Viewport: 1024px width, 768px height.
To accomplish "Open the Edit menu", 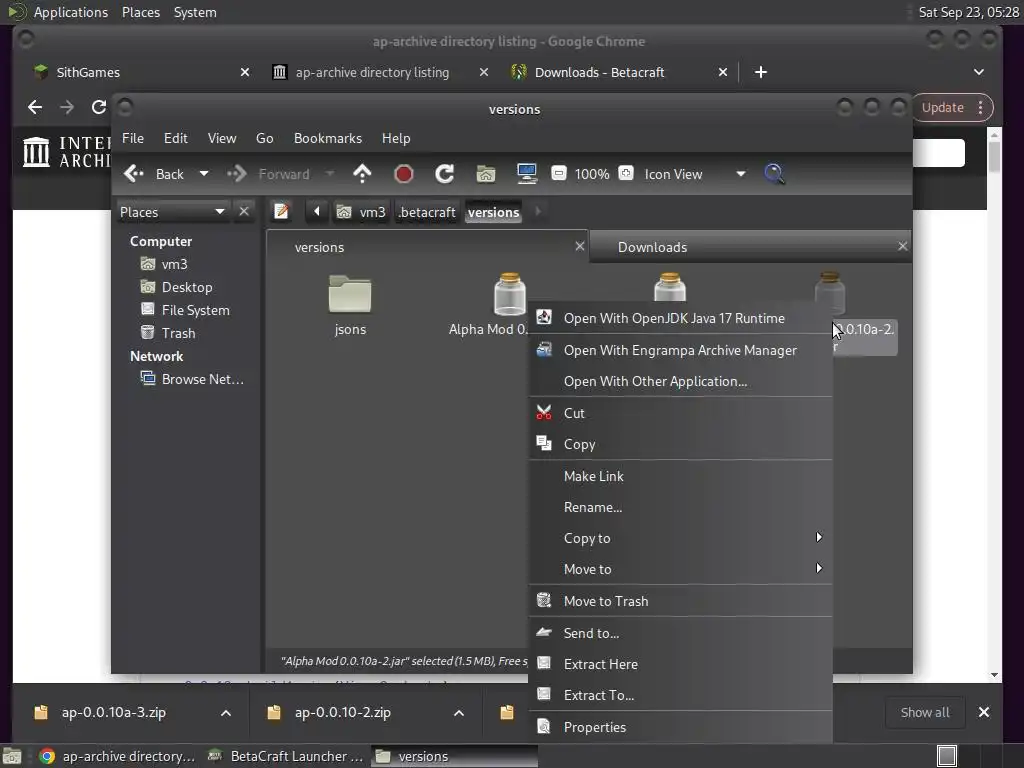I will point(175,138).
